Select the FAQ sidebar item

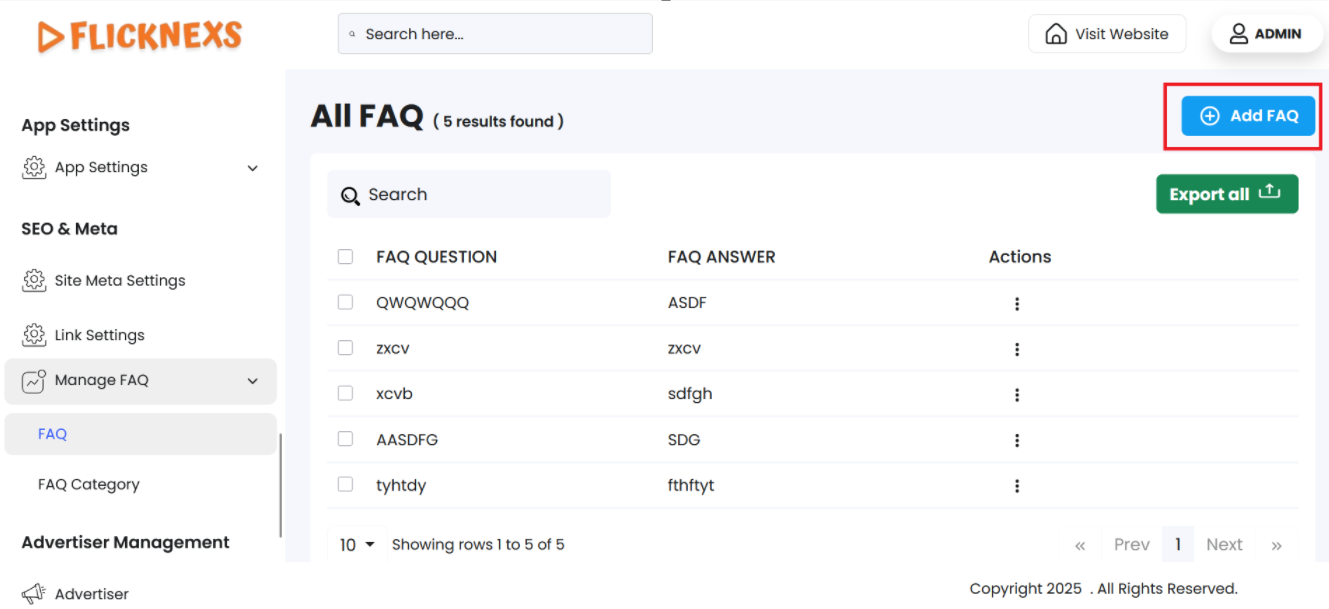point(53,434)
